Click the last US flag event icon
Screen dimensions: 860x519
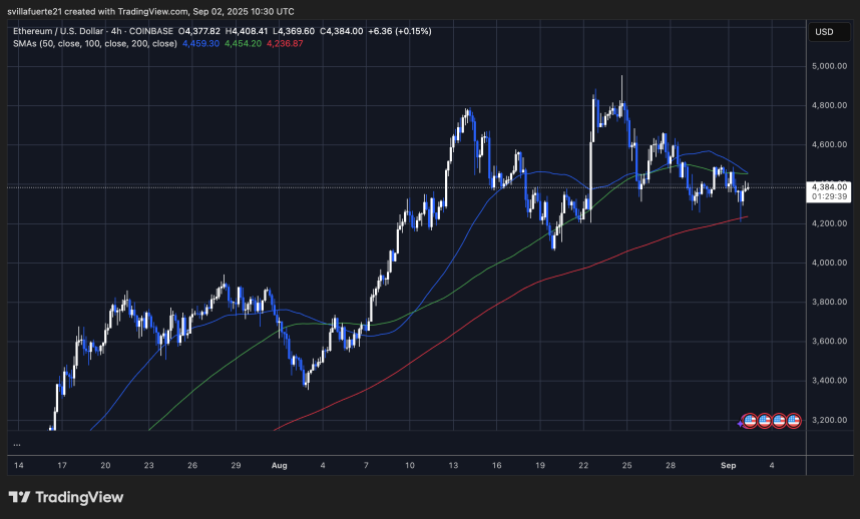[x=794, y=421]
